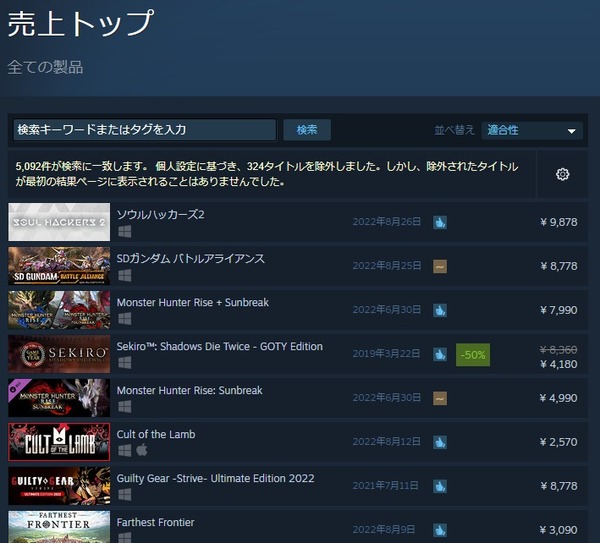Open Guilty Gear -Strive- Ultimate Edition 2022 title
This screenshot has width=600, height=543.
click(215, 479)
